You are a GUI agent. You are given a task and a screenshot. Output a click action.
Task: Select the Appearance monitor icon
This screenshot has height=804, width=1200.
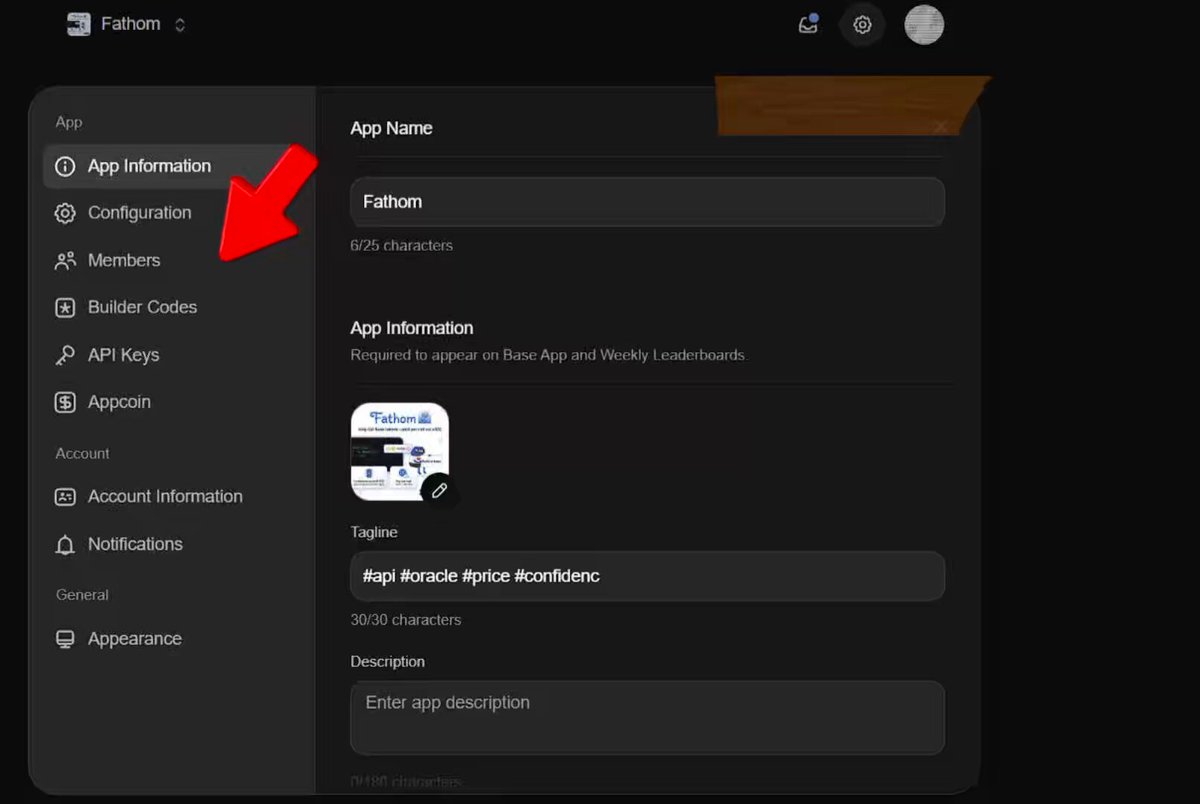(x=65, y=639)
